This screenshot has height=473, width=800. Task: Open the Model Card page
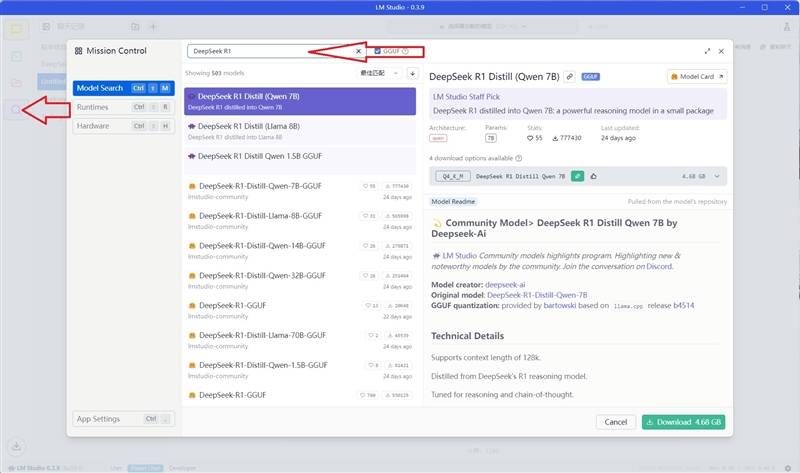(696, 77)
